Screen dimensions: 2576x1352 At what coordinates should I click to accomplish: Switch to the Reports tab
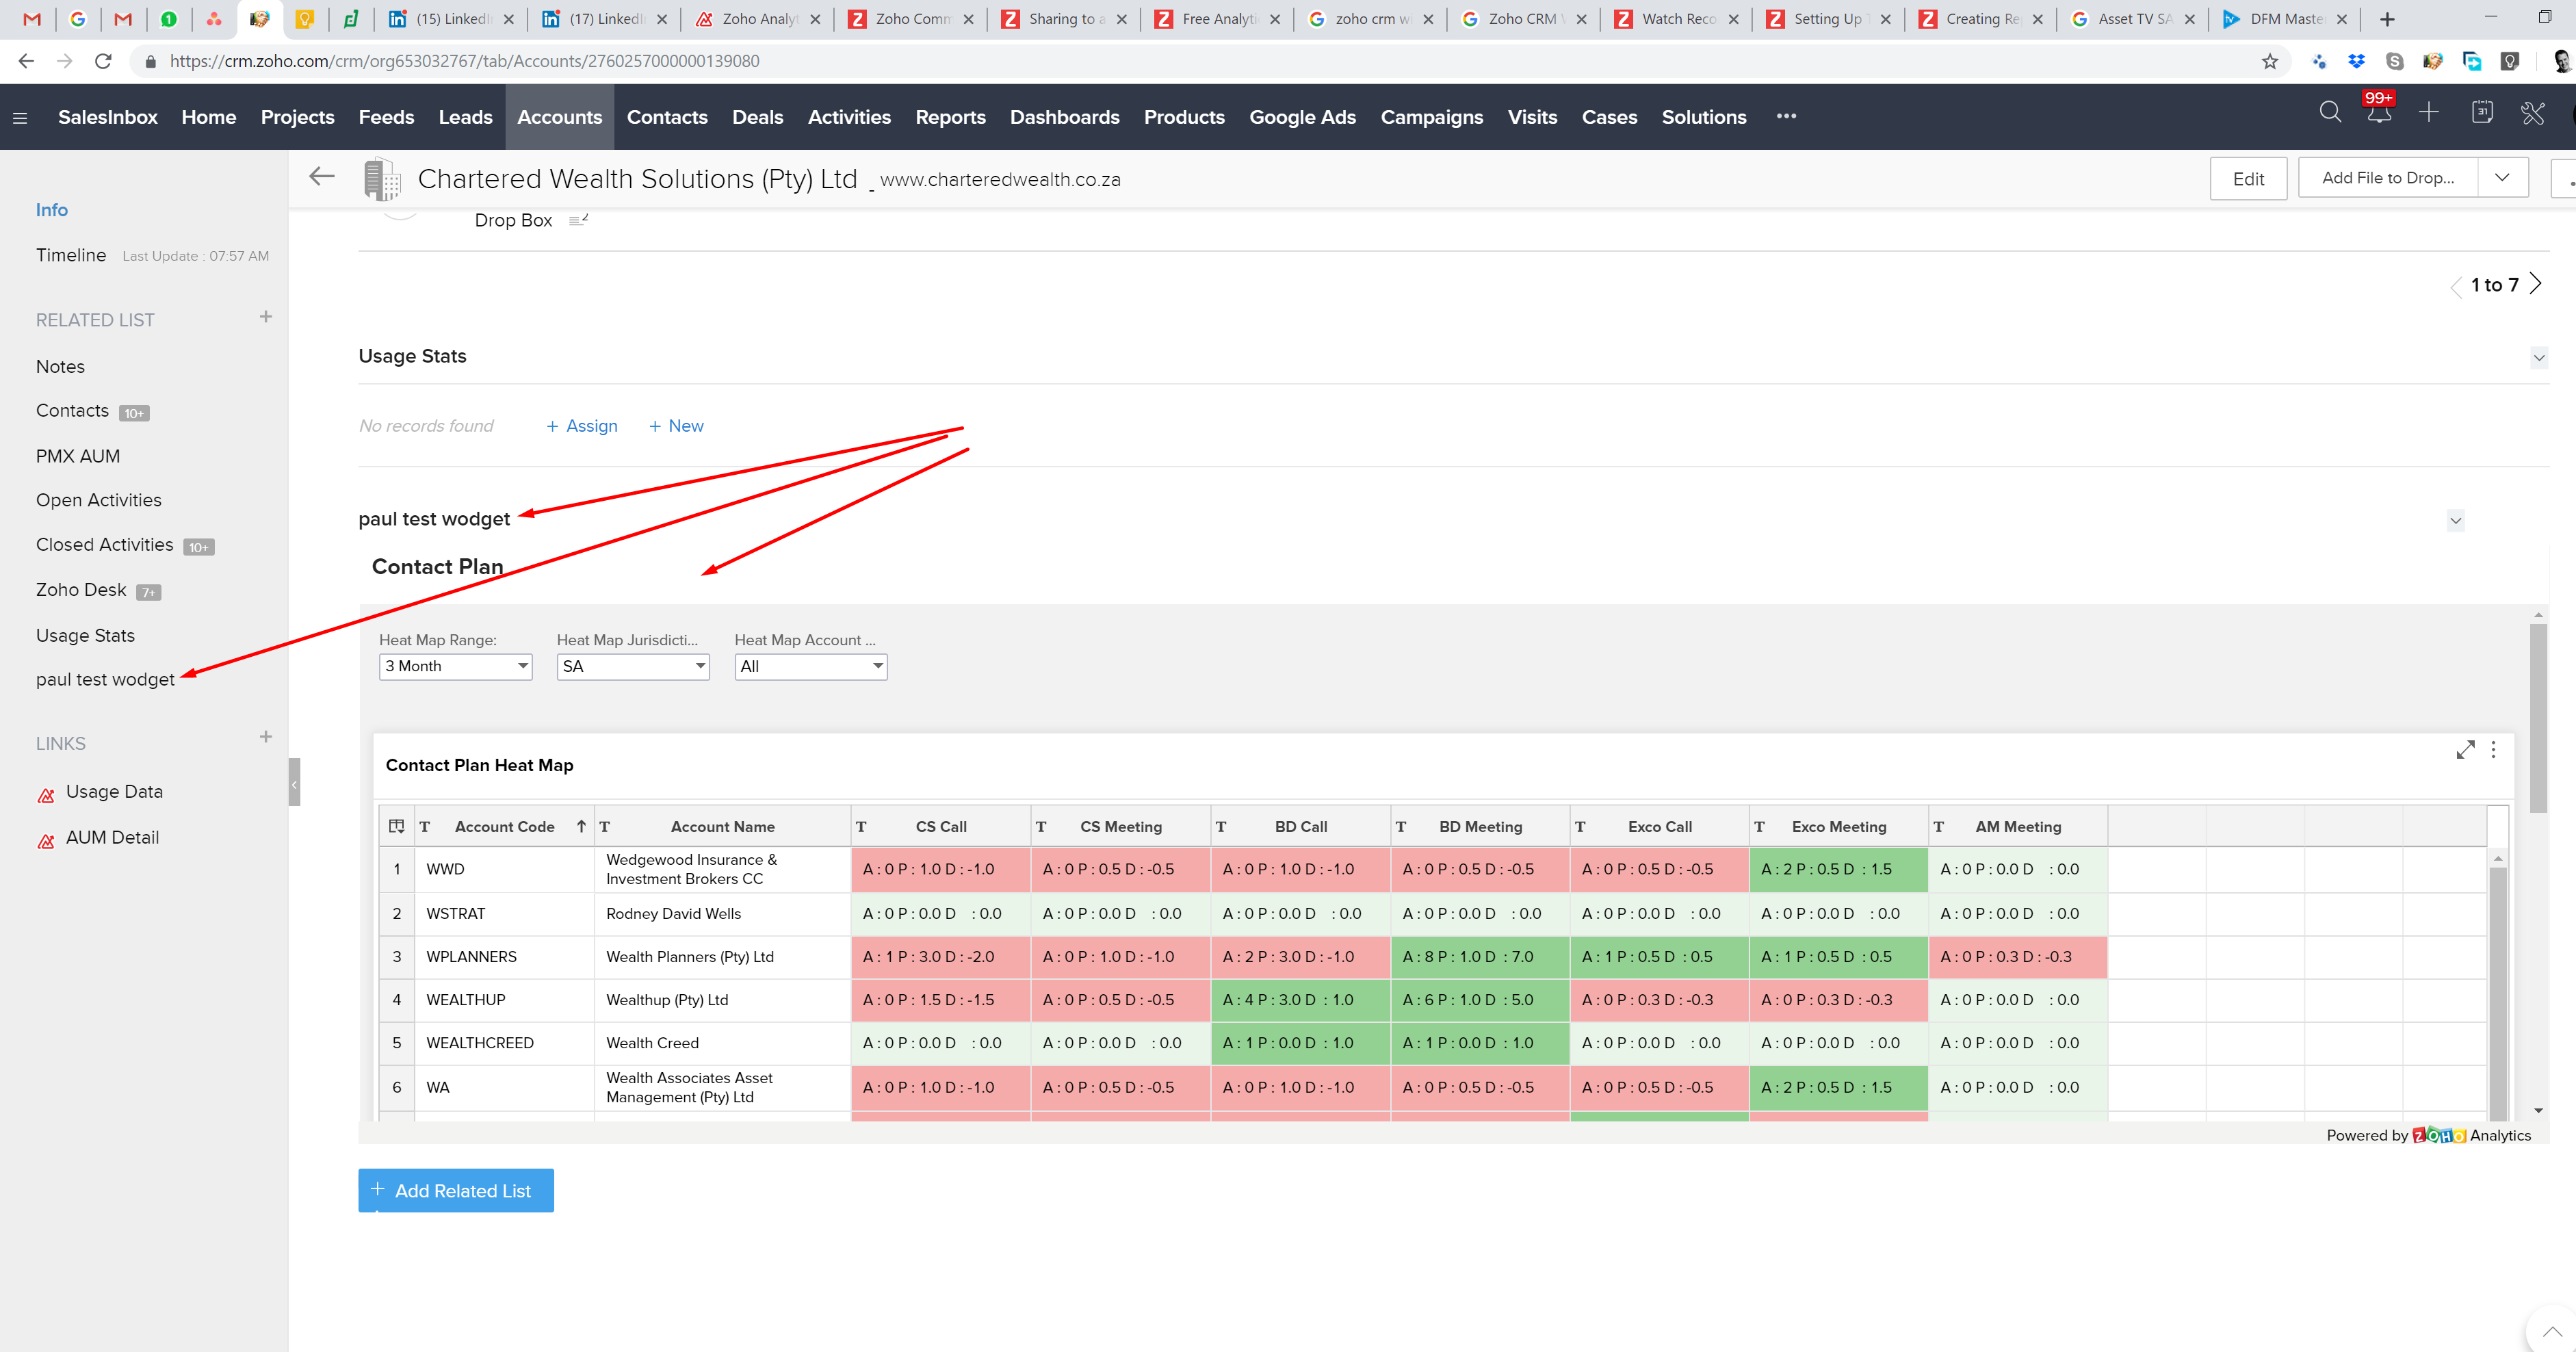(950, 117)
